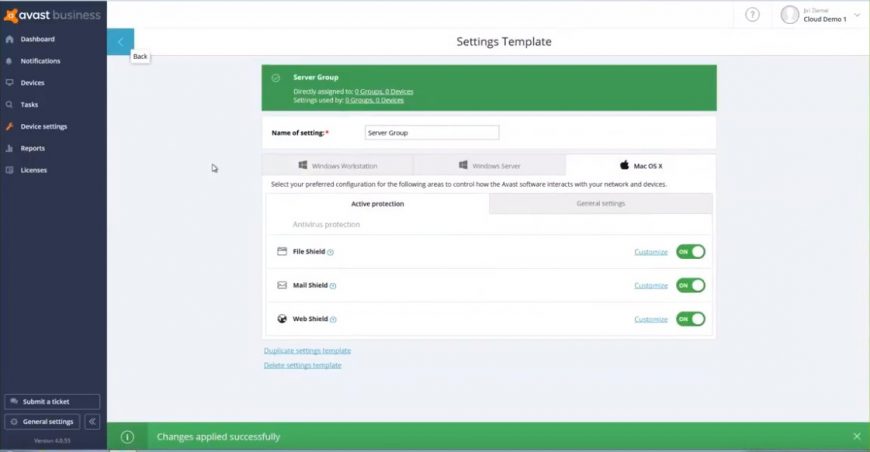Click General settings button at sidebar bottom
Image resolution: width=870 pixels, height=452 pixels.
(x=42, y=421)
